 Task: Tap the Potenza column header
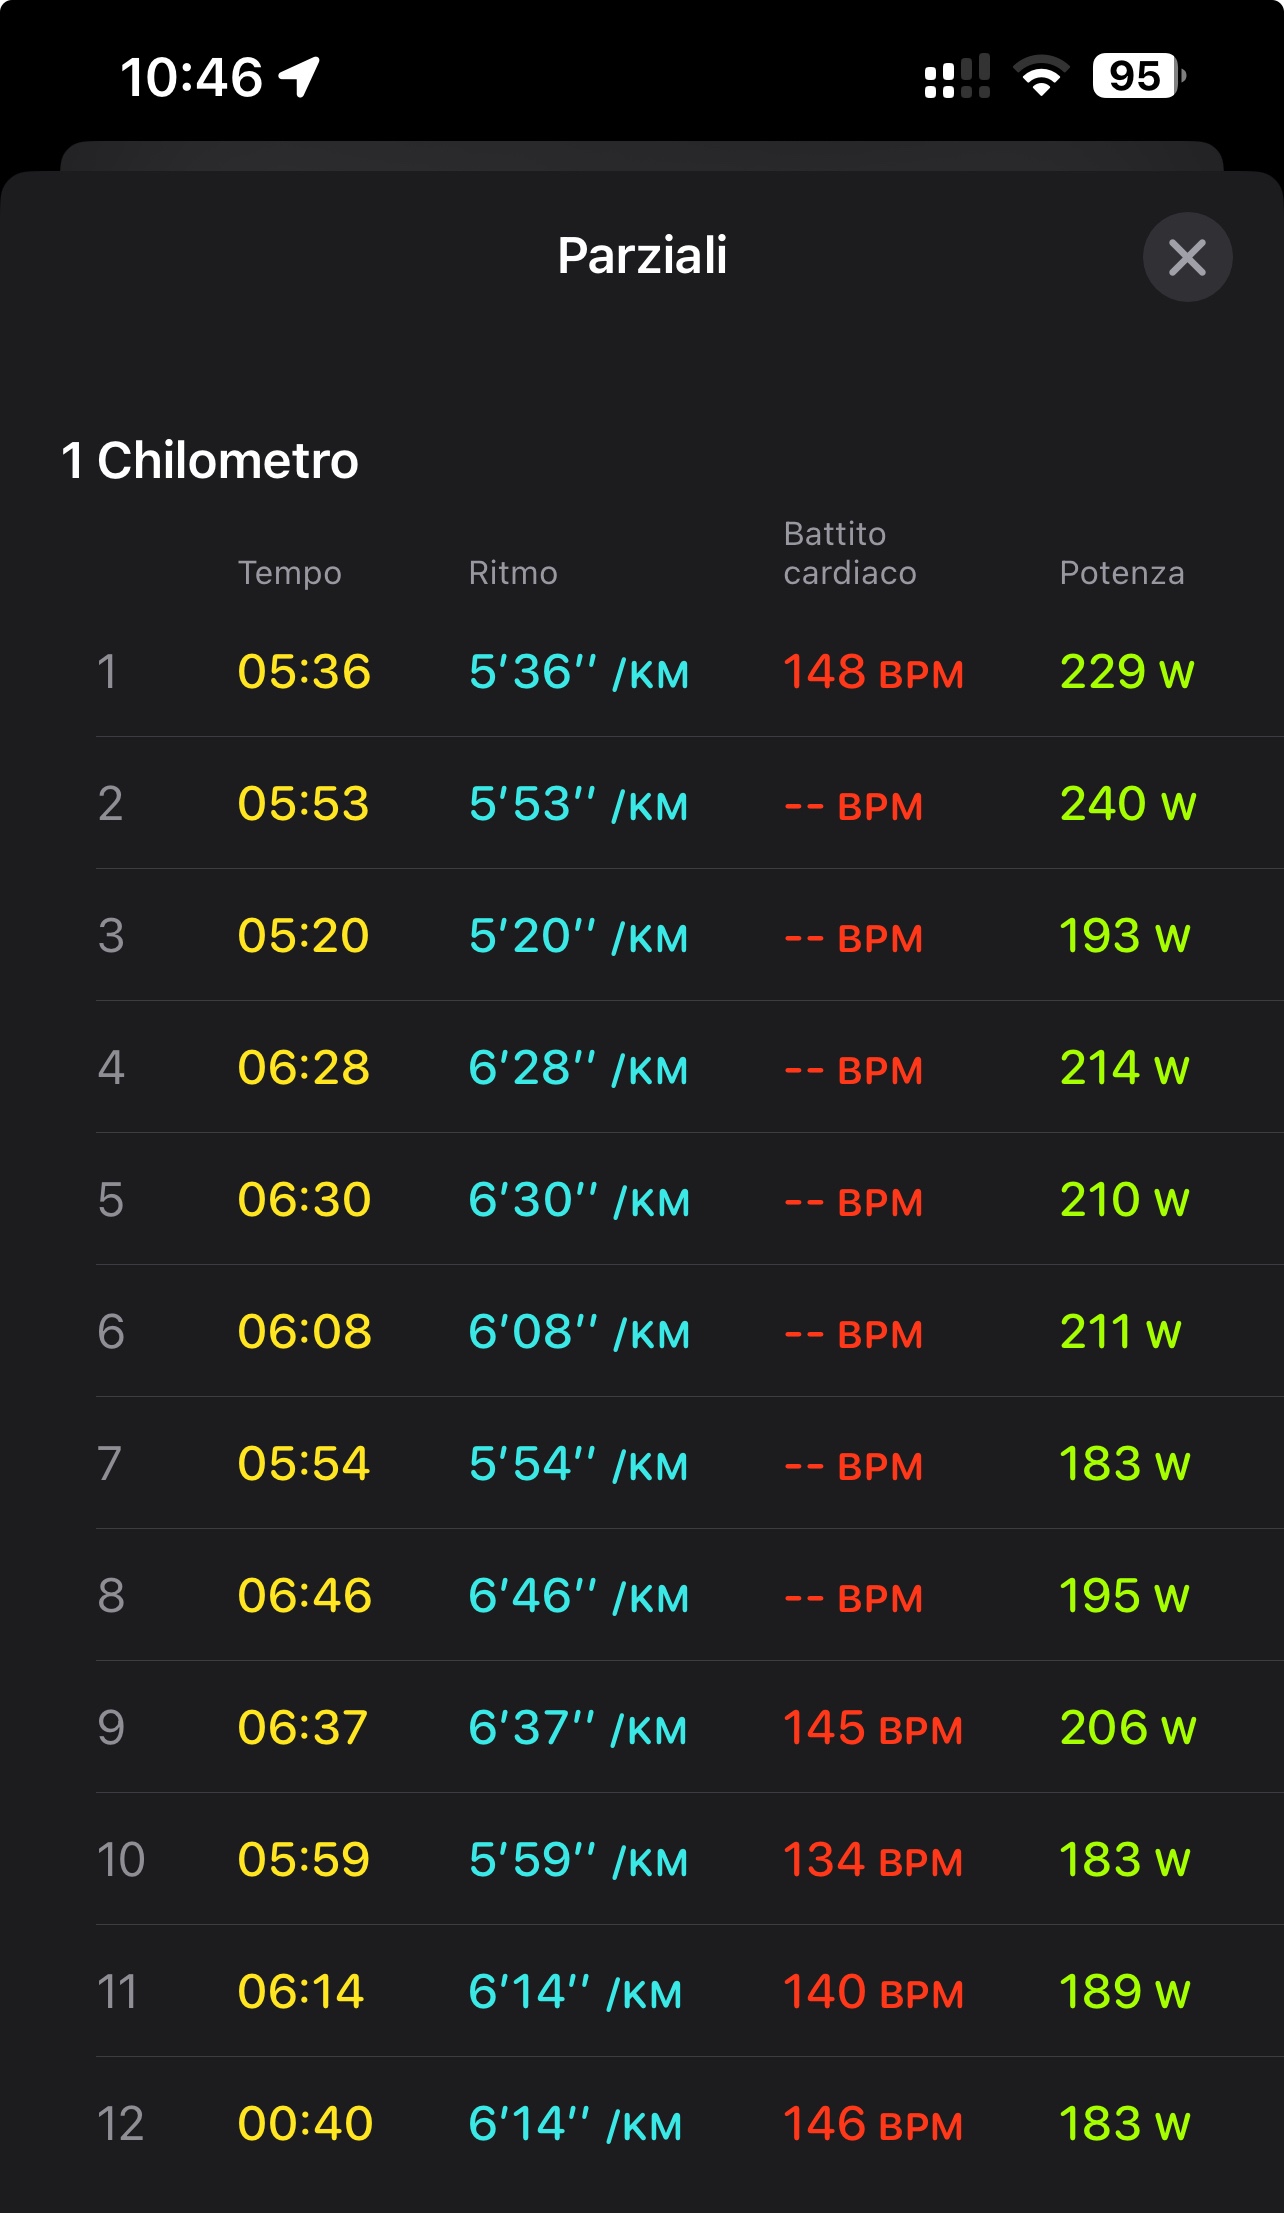point(1121,573)
